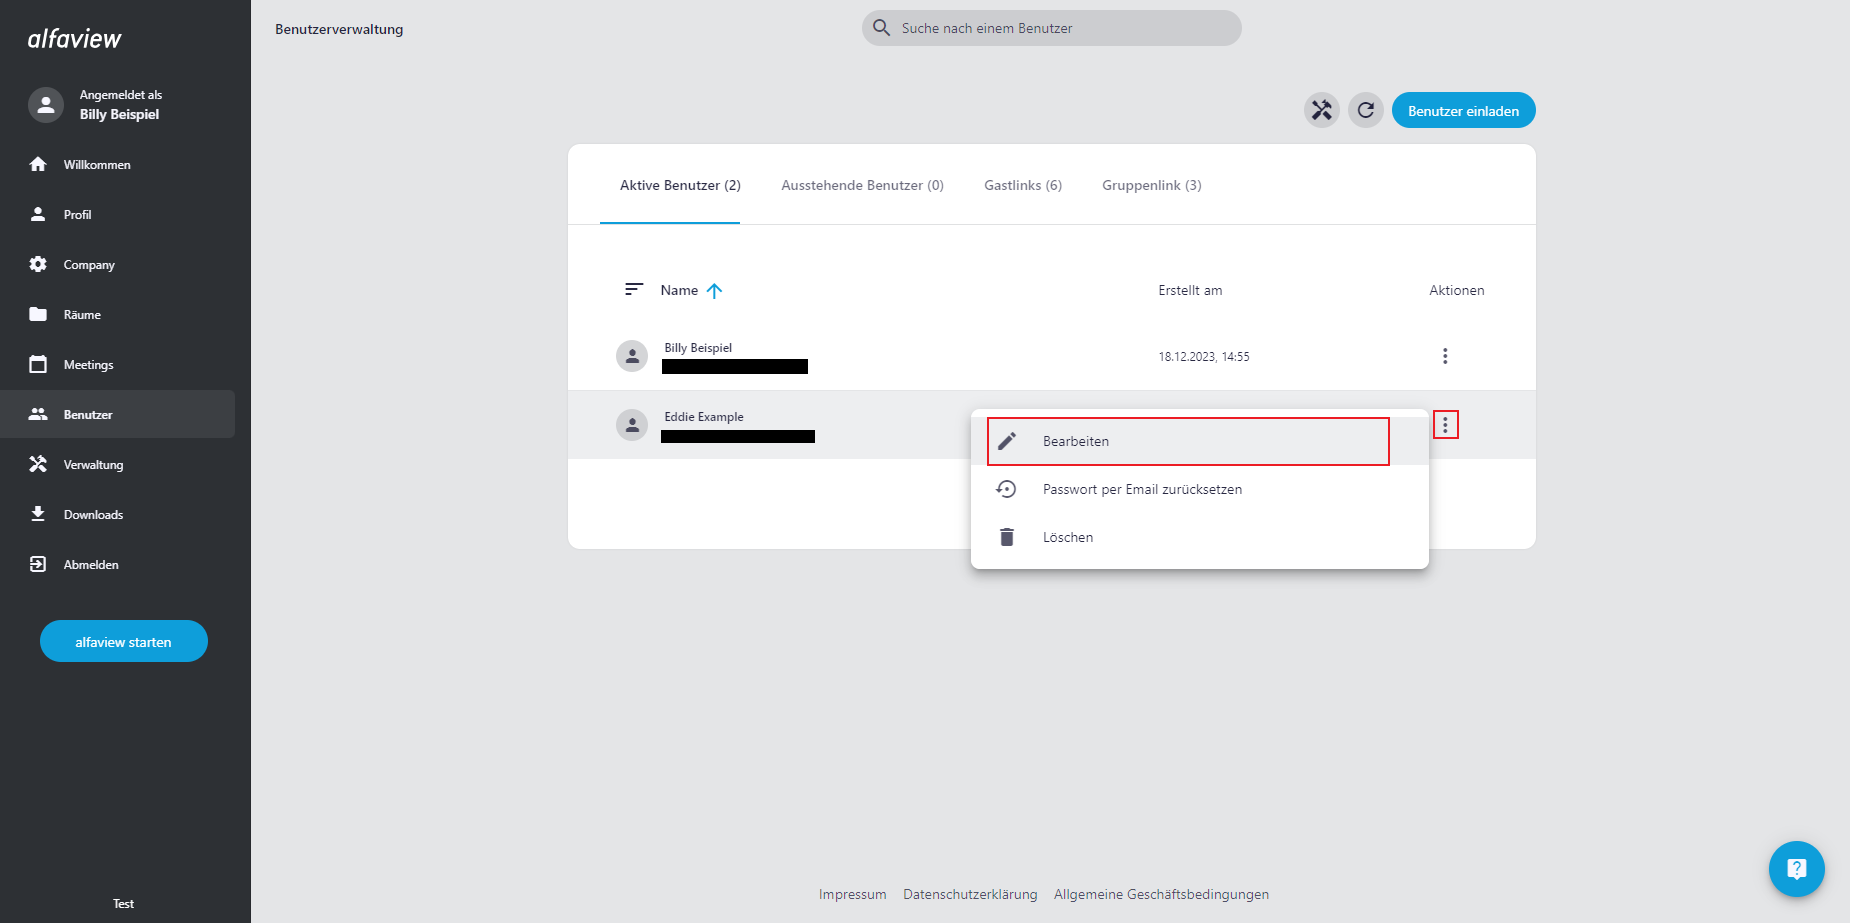The width and height of the screenshot is (1850, 923).
Task: Click the alfaview starten button
Action: click(124, 642)
